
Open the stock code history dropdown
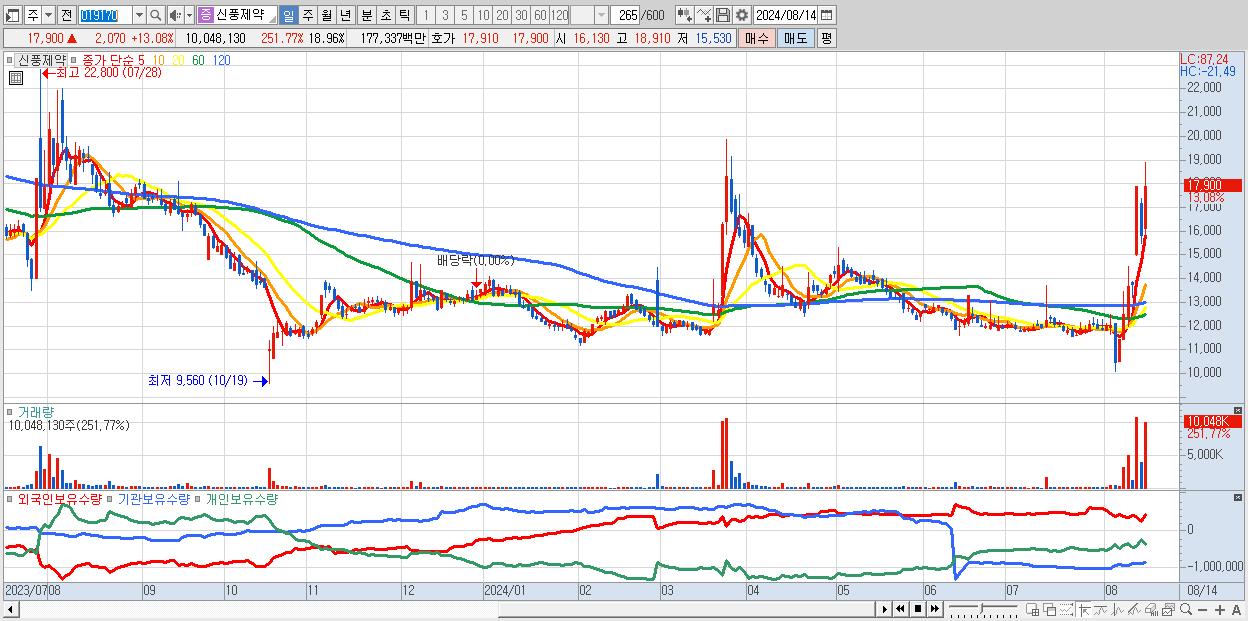[x=139, y=15]
